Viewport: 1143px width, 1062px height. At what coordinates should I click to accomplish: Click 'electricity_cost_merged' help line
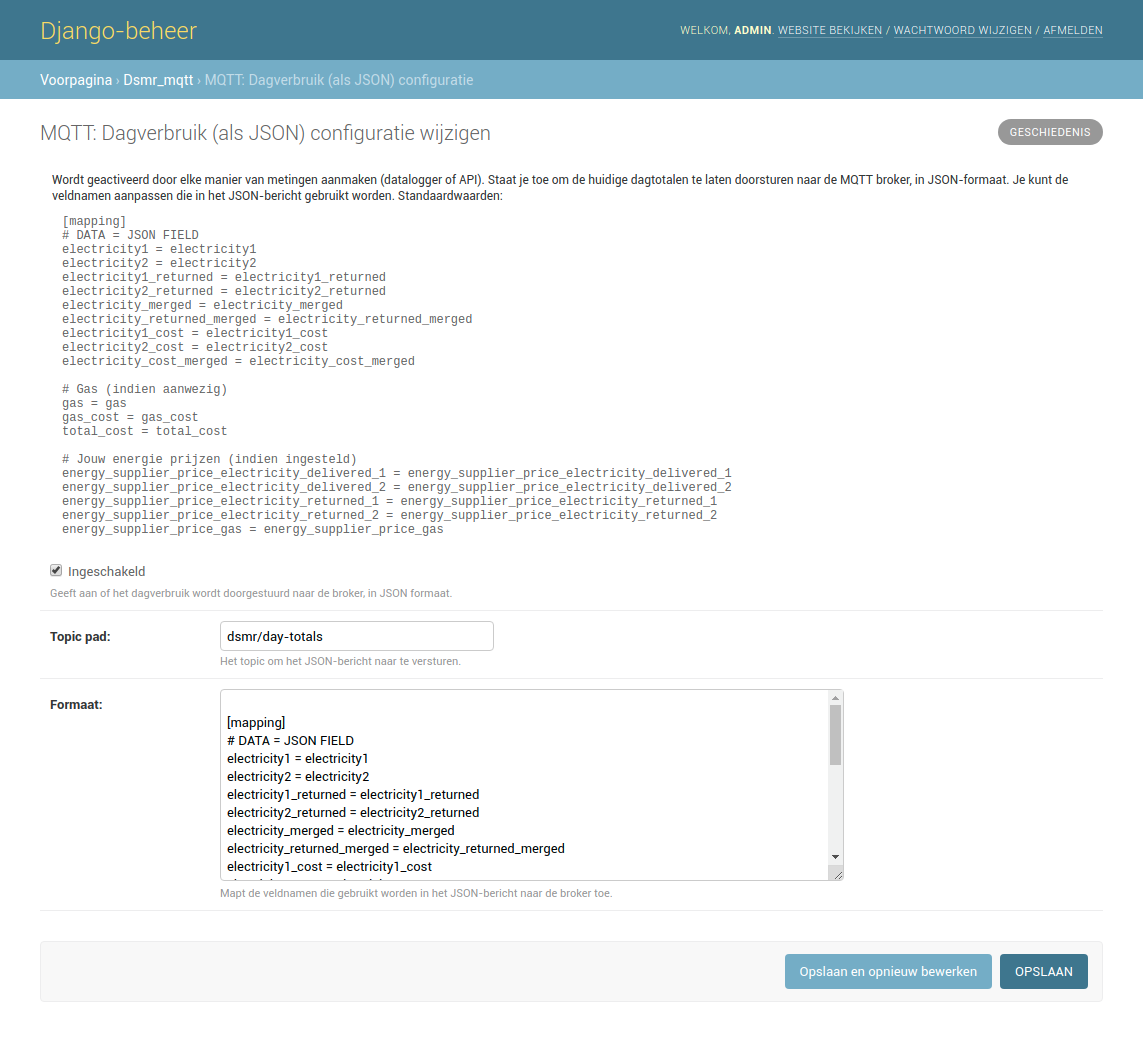(238, 362)
